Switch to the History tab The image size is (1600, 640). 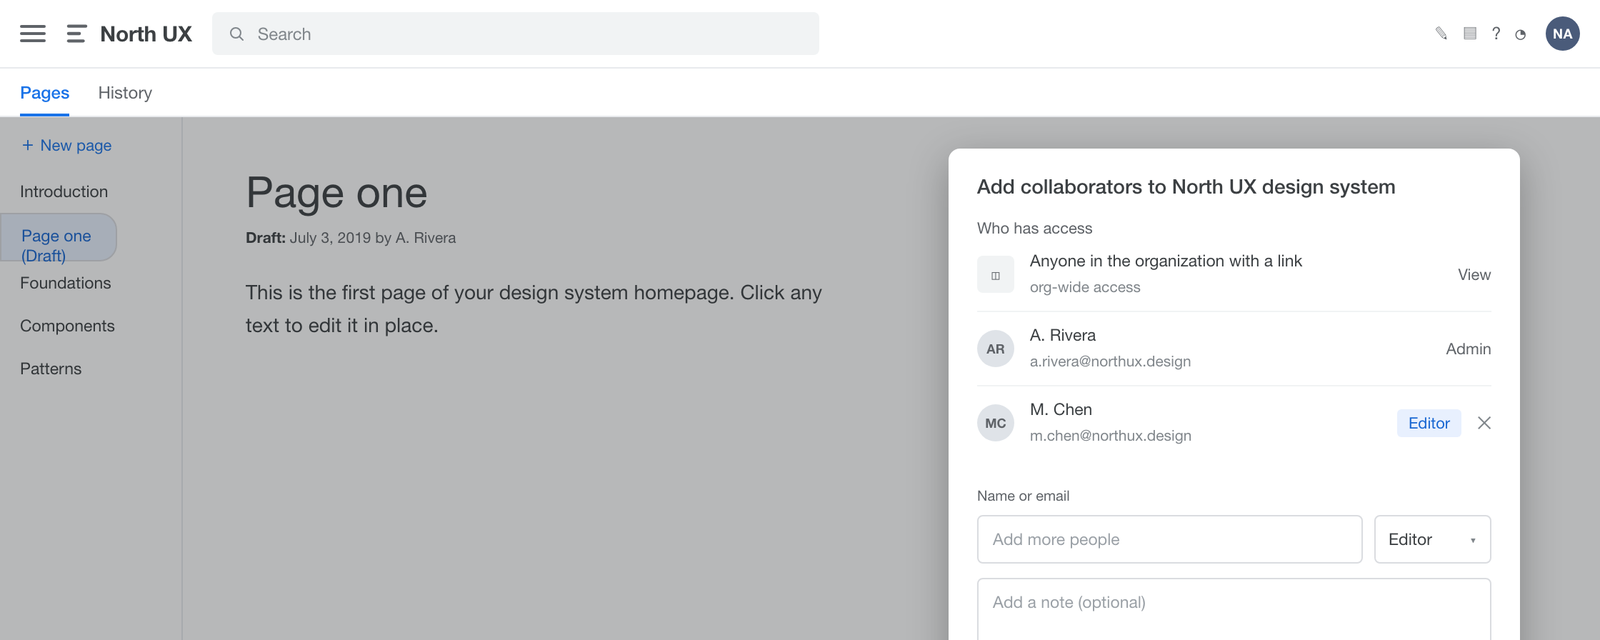pyautogui.click(x=125, y=93)
